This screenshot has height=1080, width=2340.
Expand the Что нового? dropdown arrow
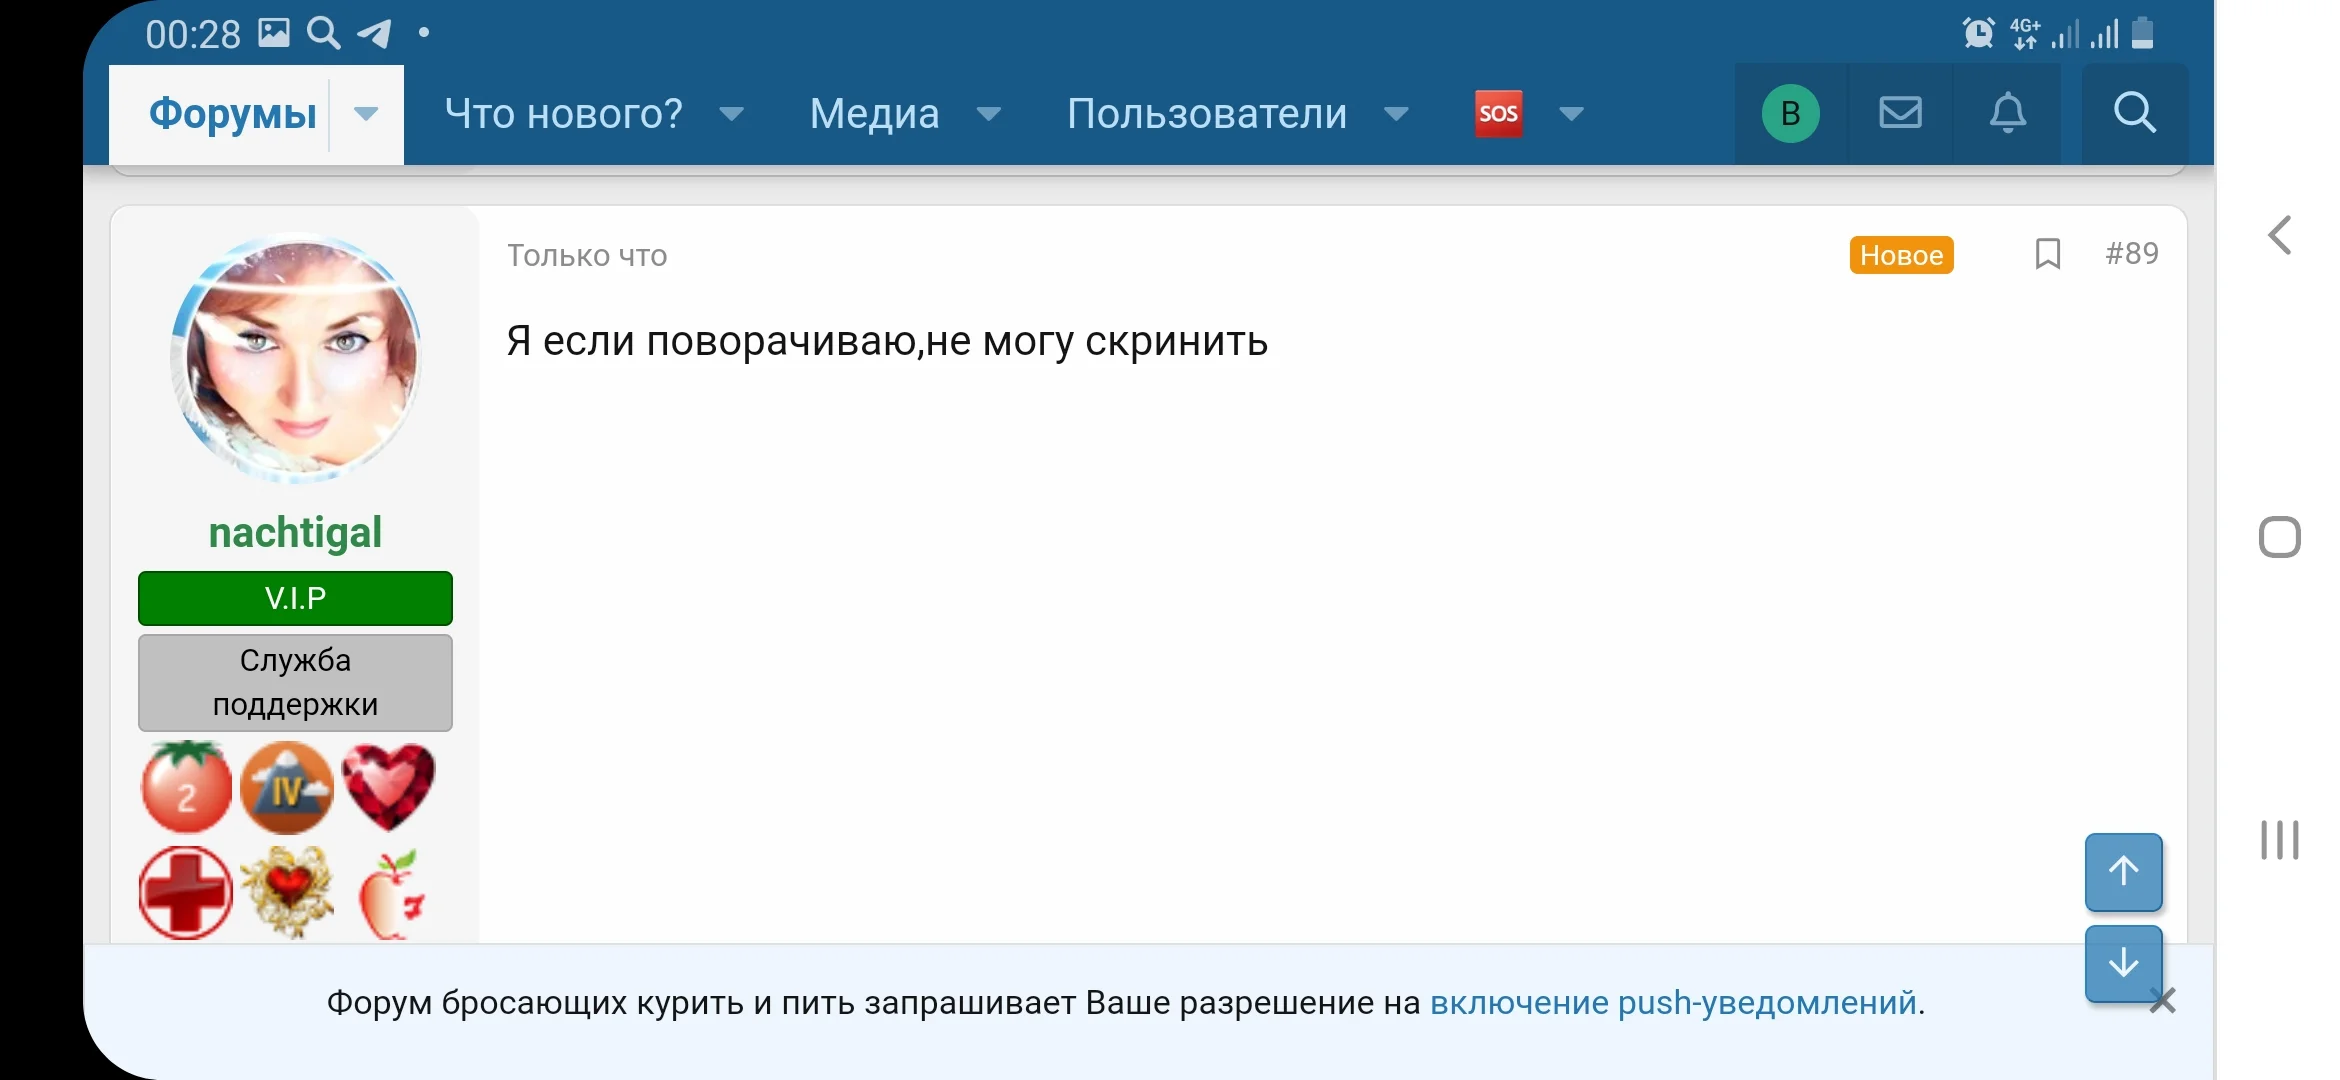732,114
